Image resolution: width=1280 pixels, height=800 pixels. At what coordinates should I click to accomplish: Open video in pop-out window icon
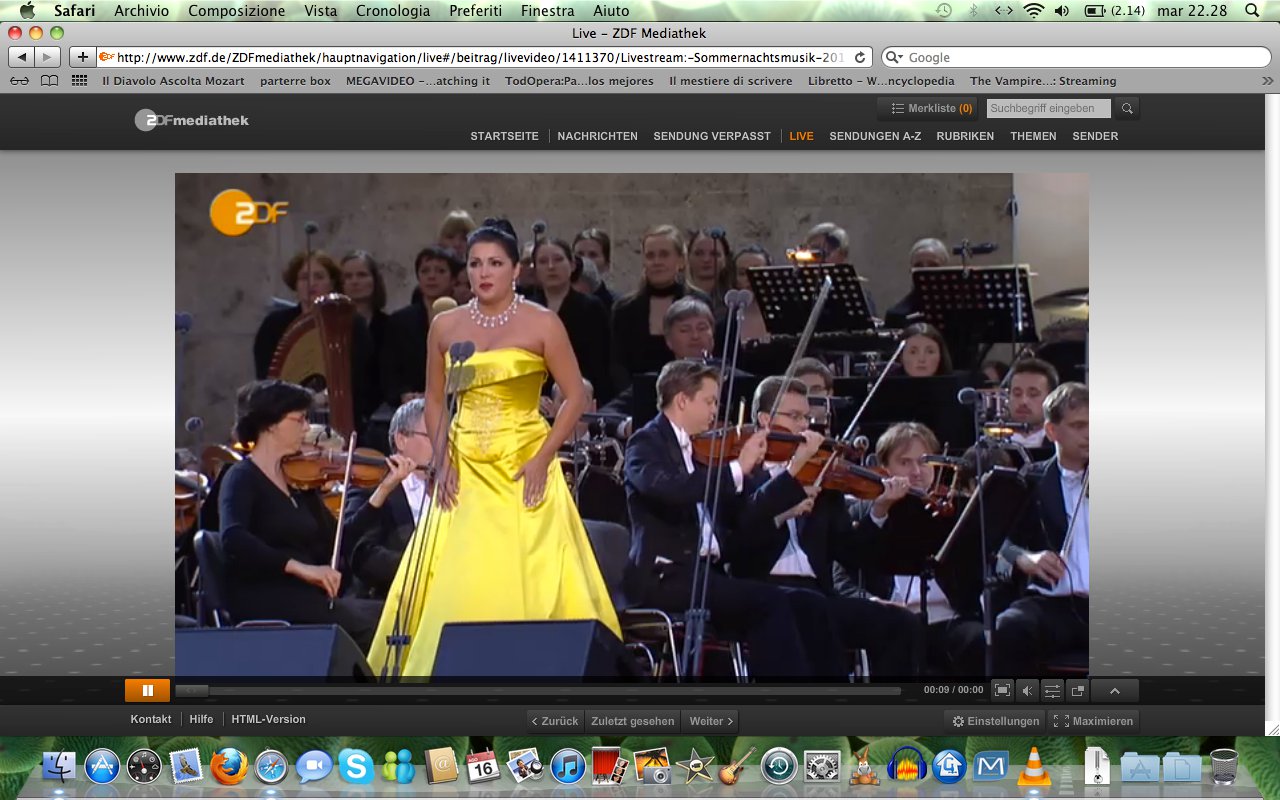pyautogui.click(x=1077, y=690)
